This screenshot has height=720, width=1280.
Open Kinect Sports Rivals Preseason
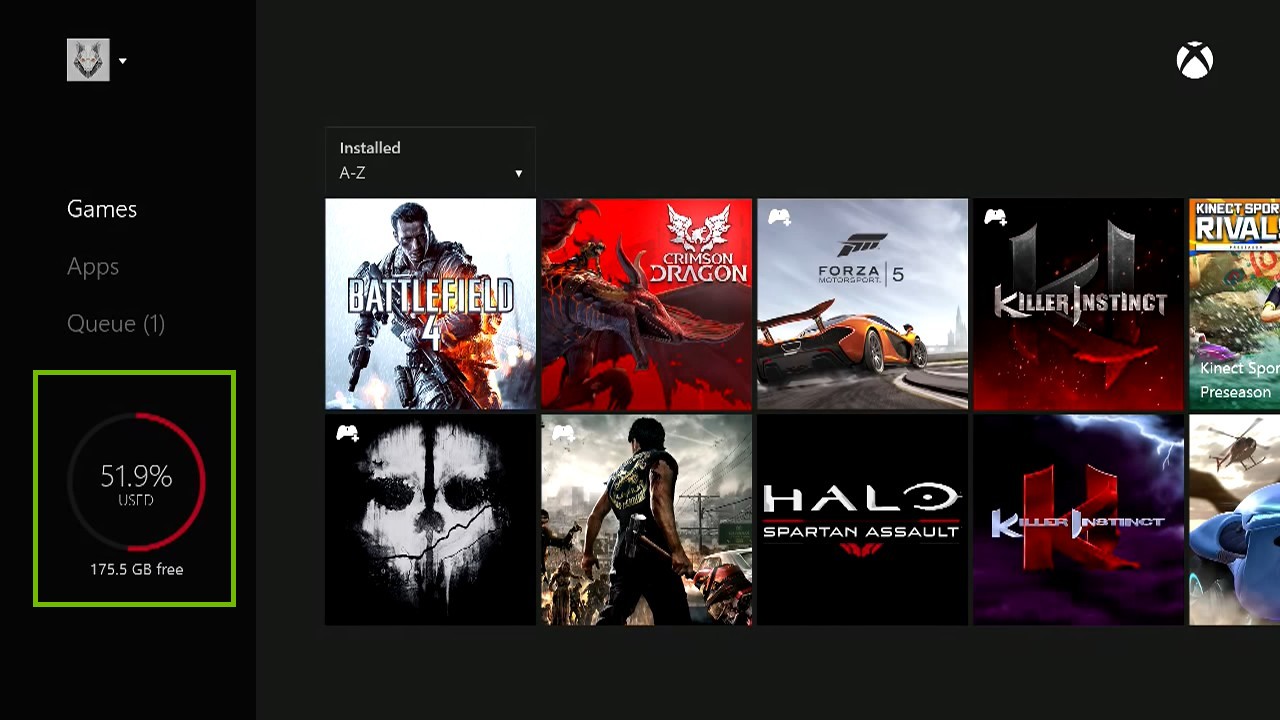[1235, 304]
